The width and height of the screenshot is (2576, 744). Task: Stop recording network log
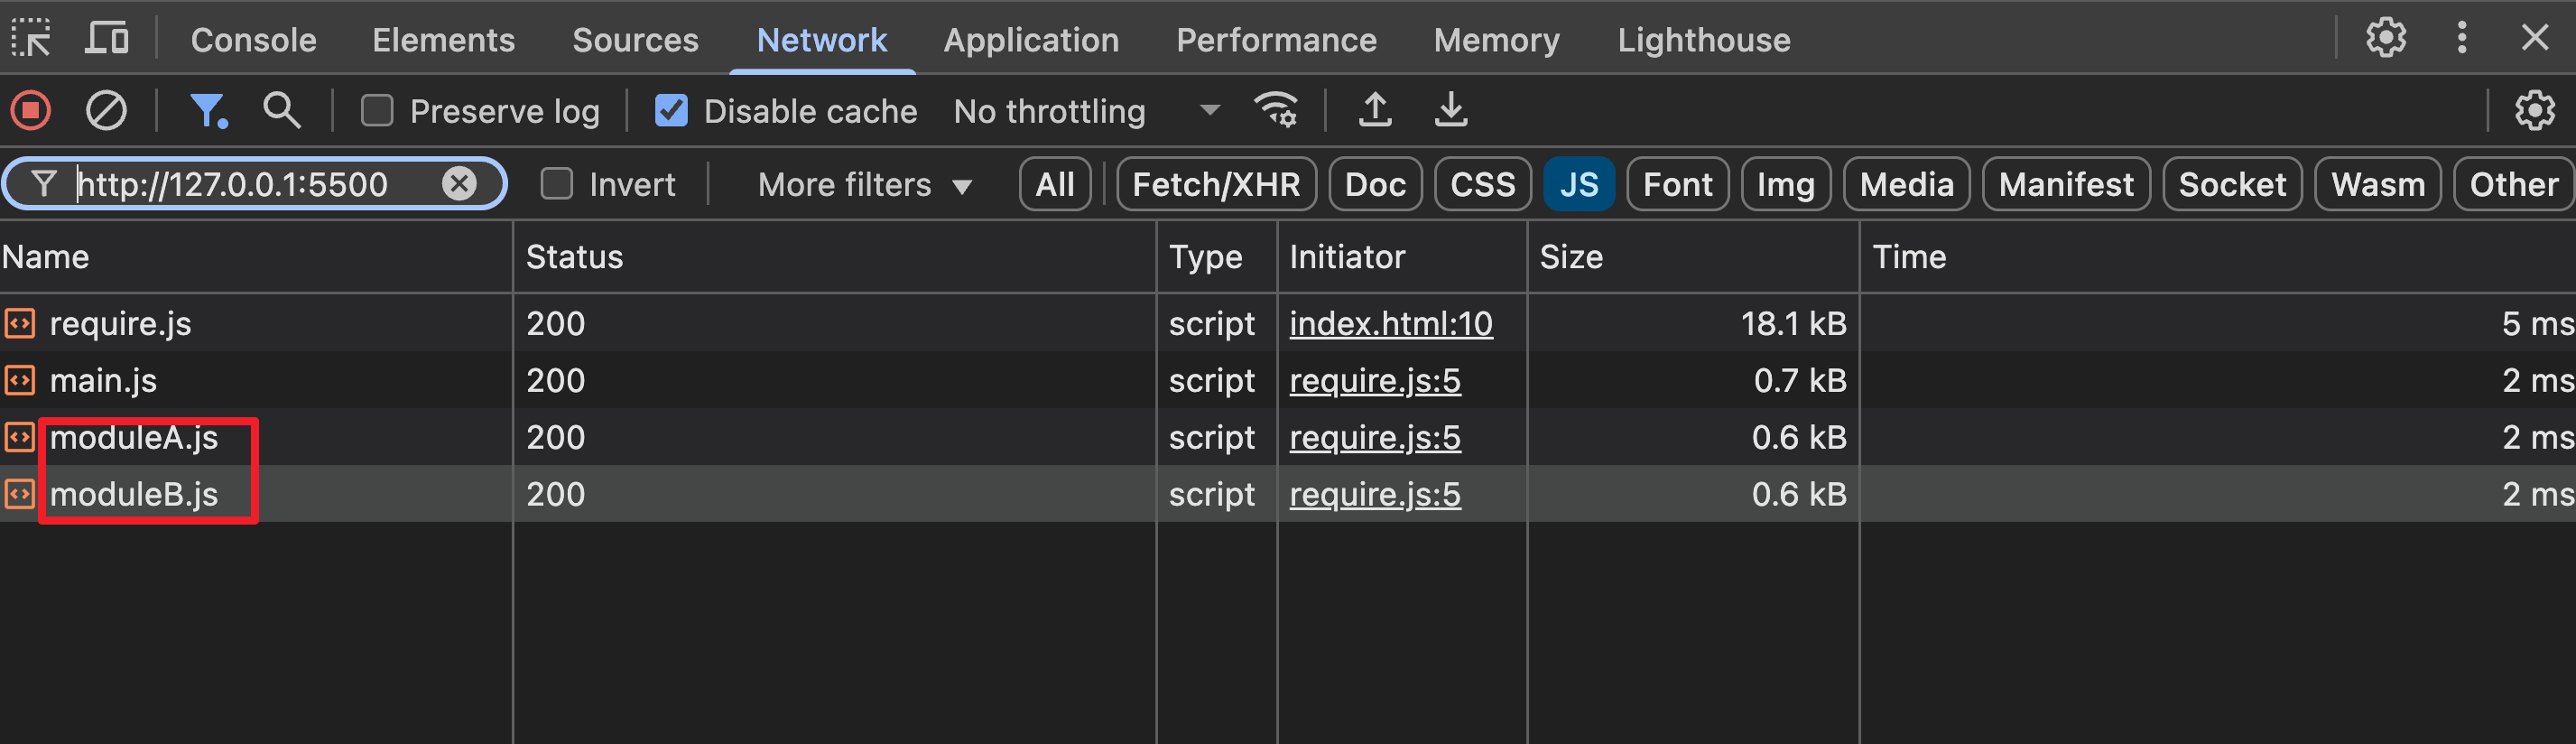pyautogui.click(x=31, y=111)
